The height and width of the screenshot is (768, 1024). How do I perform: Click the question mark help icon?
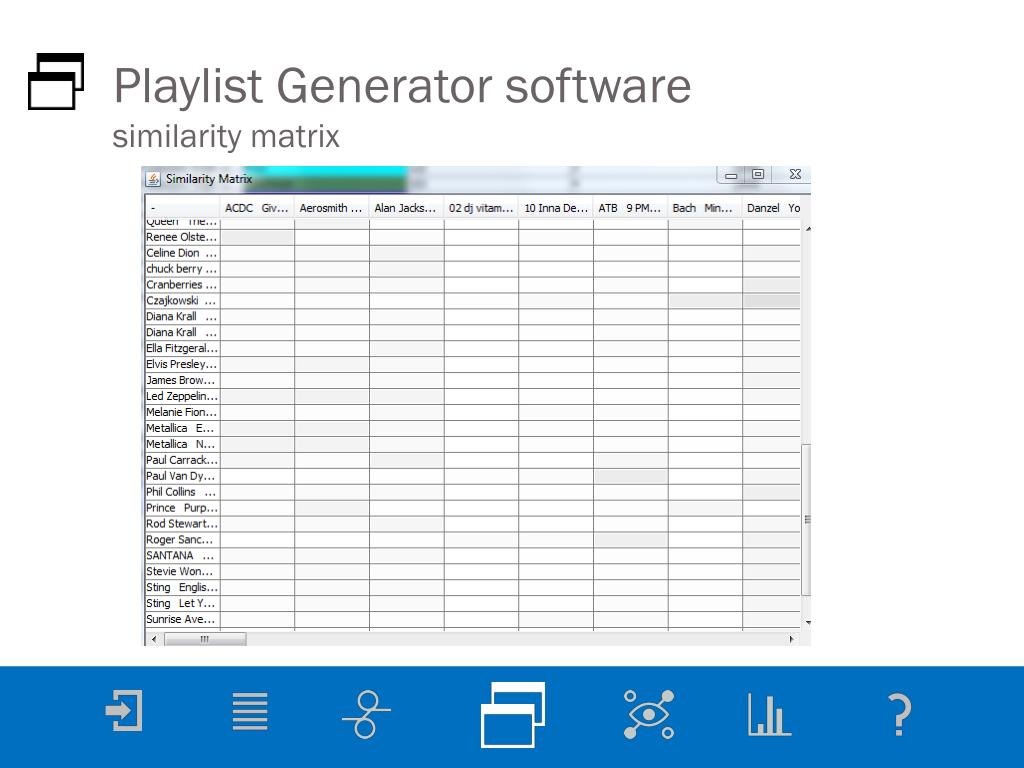pos(899,715)
